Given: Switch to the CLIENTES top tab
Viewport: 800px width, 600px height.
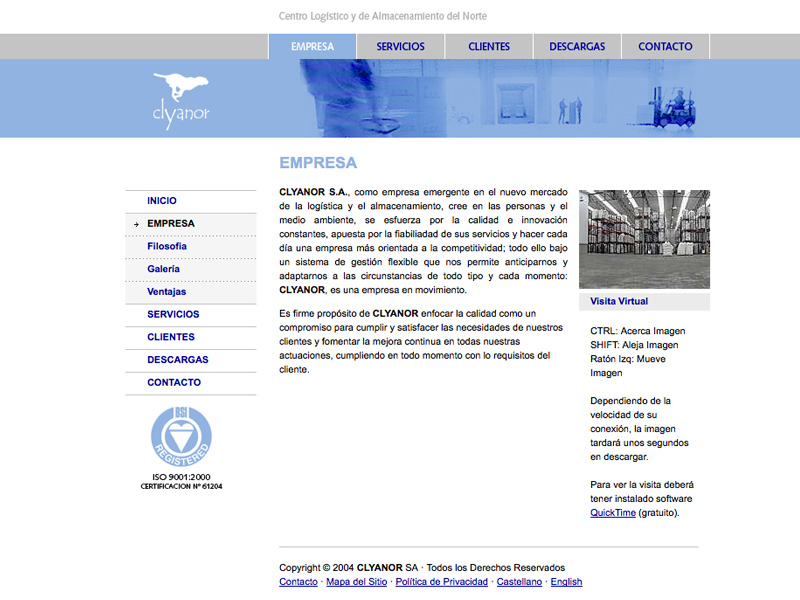Looking at the screenshot, I should click(x=489, y=47).
